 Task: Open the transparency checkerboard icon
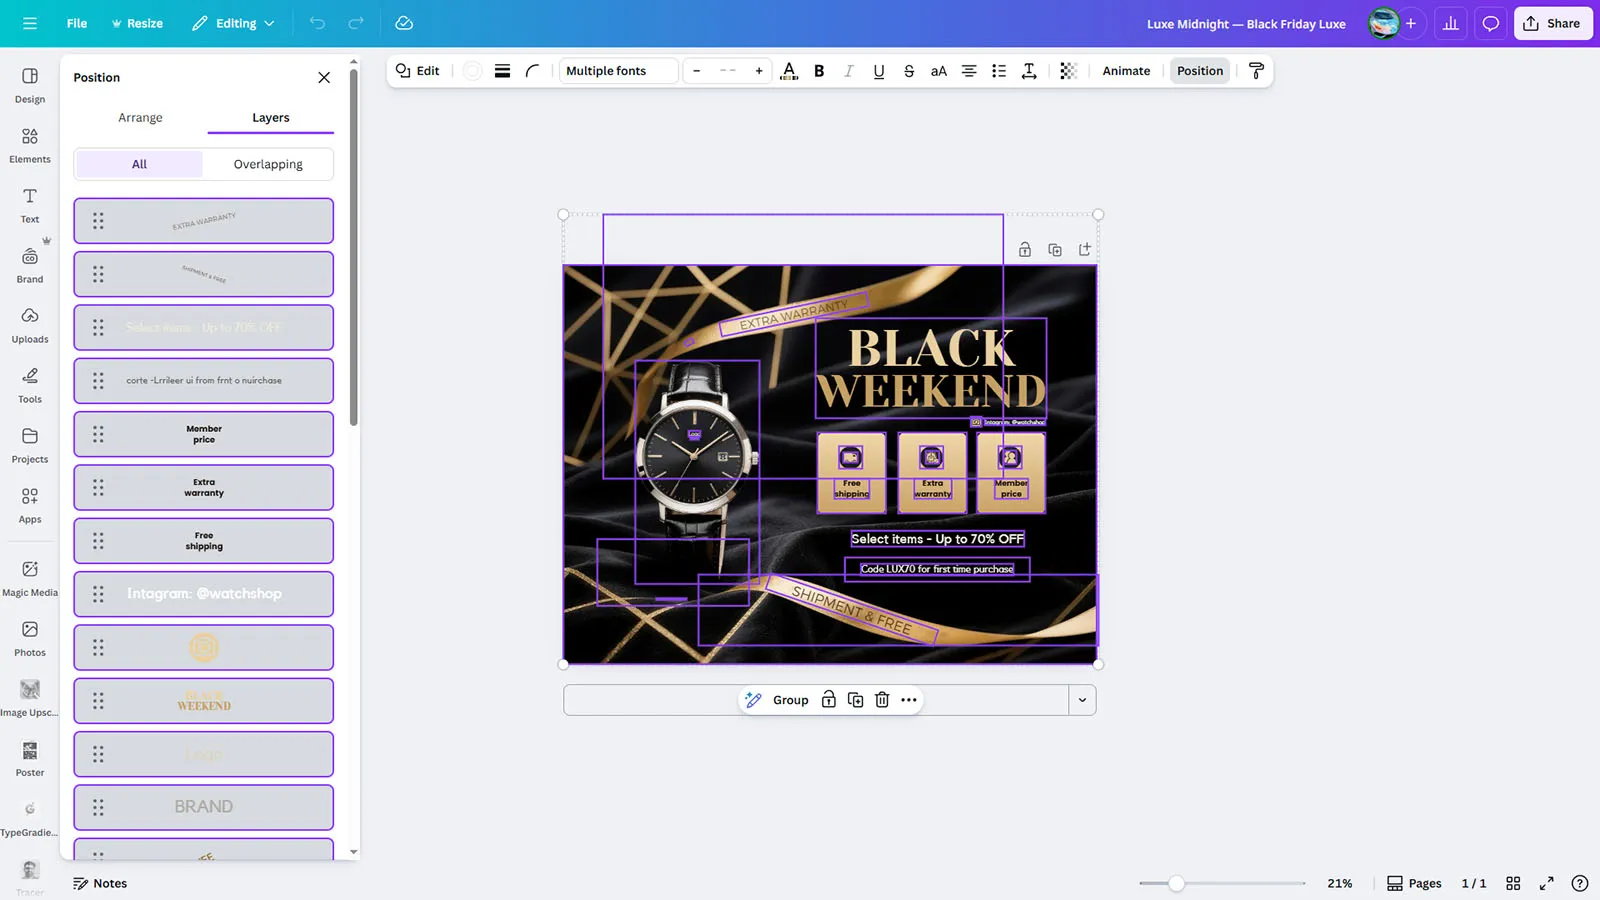click(x=1068, y=71)
